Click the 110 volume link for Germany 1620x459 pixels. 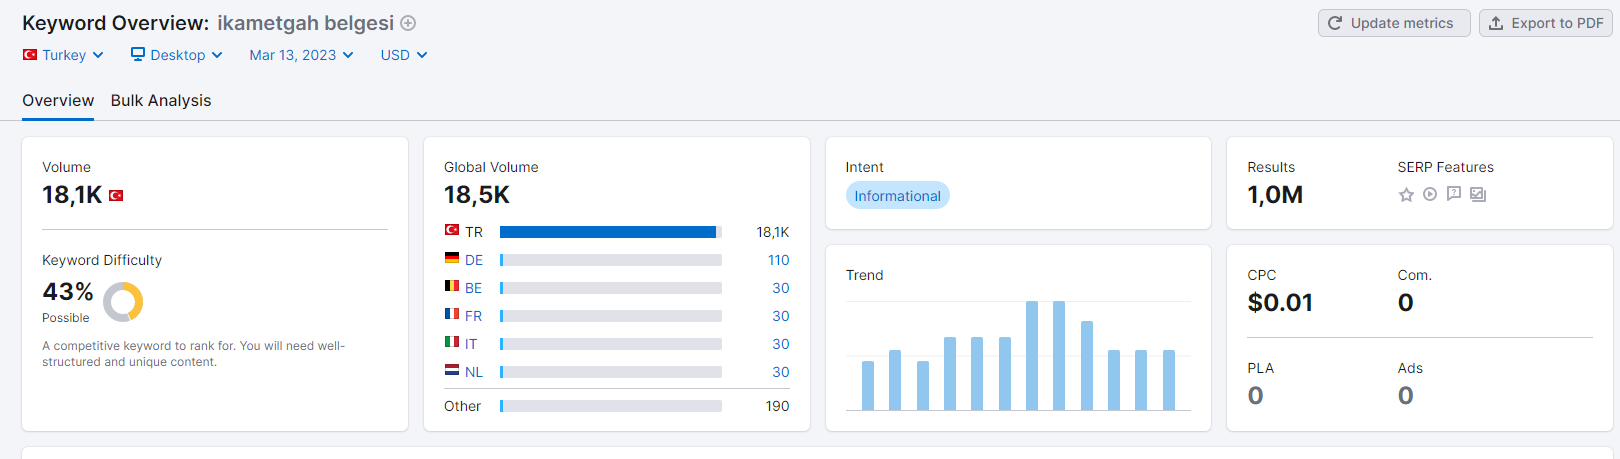[778, 260]
